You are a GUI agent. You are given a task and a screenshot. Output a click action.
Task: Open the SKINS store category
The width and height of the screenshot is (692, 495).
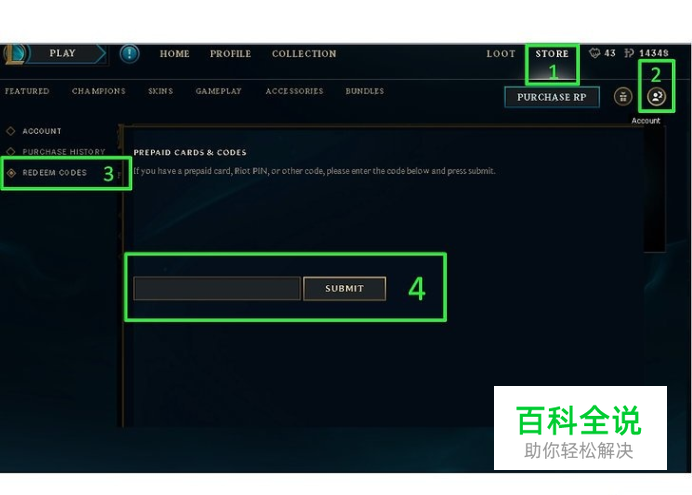[x=161, y=91]
